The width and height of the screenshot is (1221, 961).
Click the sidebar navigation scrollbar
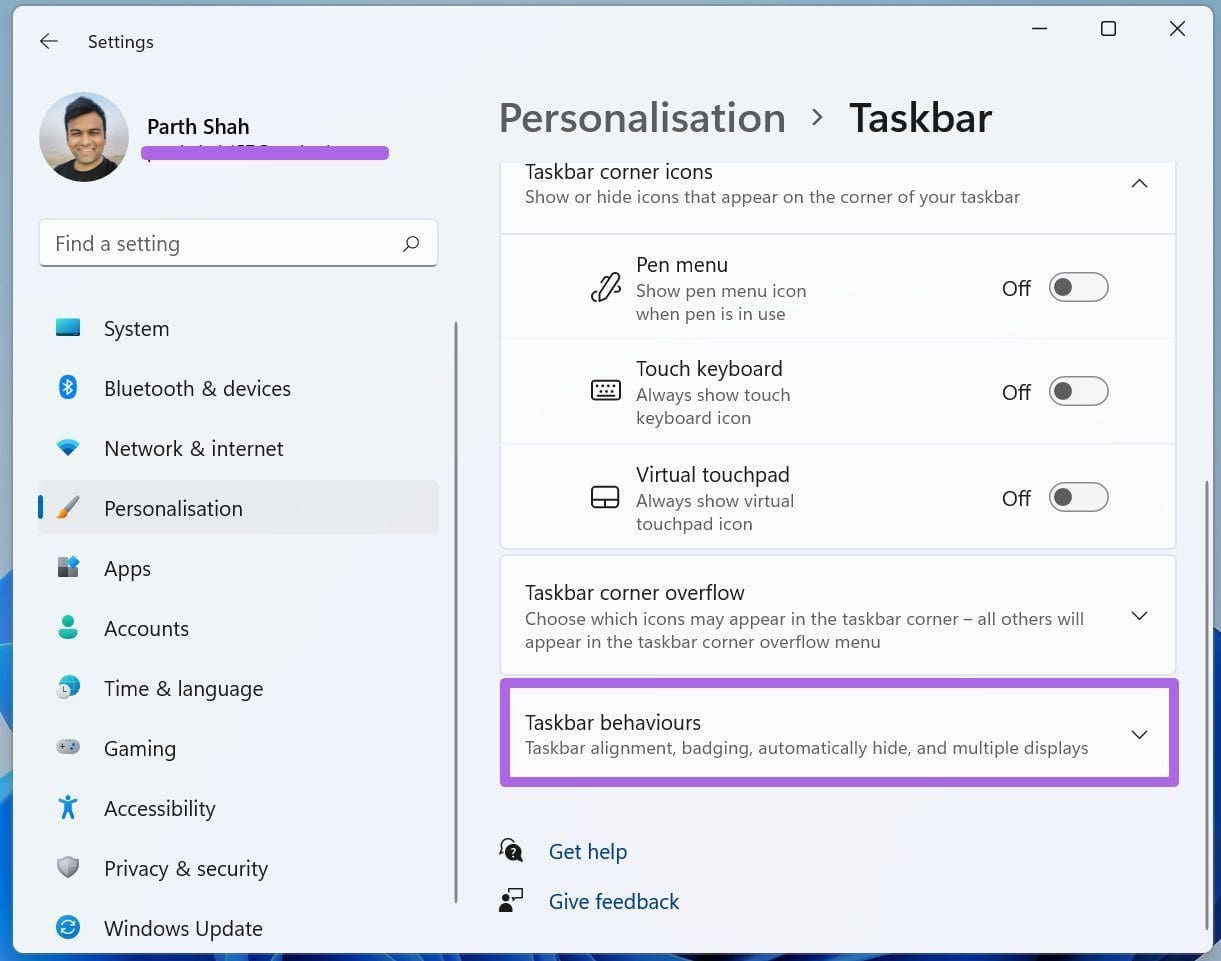[x=456, y=612]
